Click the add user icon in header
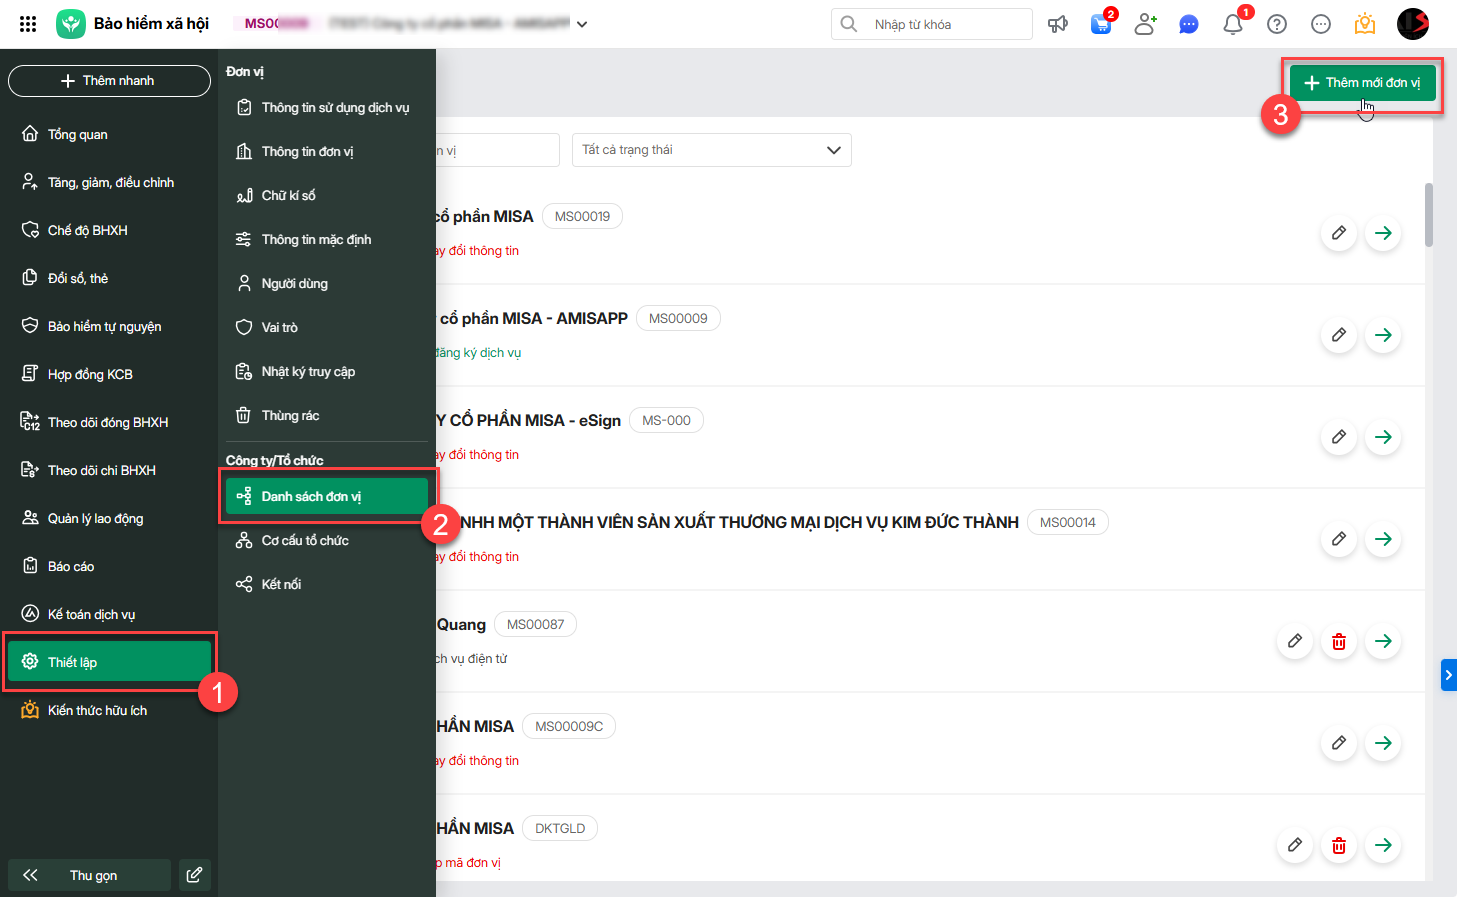The width and height of the screenshot is (1457, 897). pyautogui.click(x=1145, y=24)
